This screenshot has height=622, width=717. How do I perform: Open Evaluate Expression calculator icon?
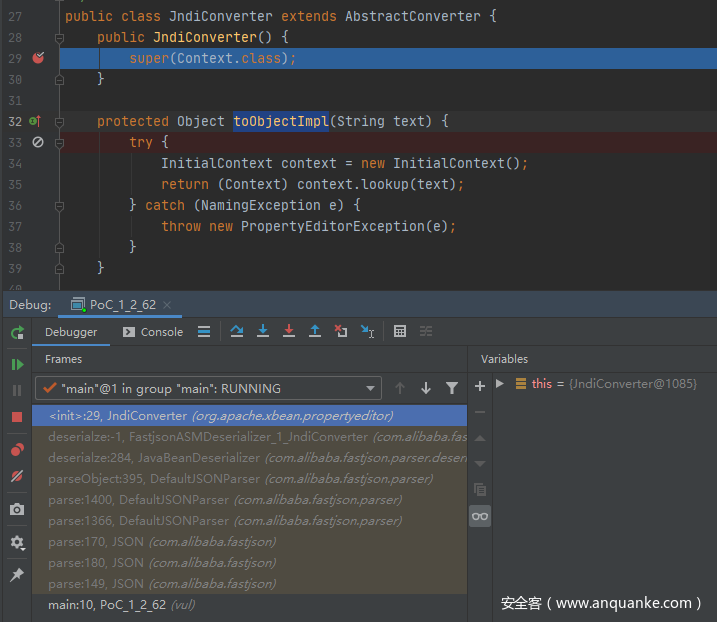(400, 332)
